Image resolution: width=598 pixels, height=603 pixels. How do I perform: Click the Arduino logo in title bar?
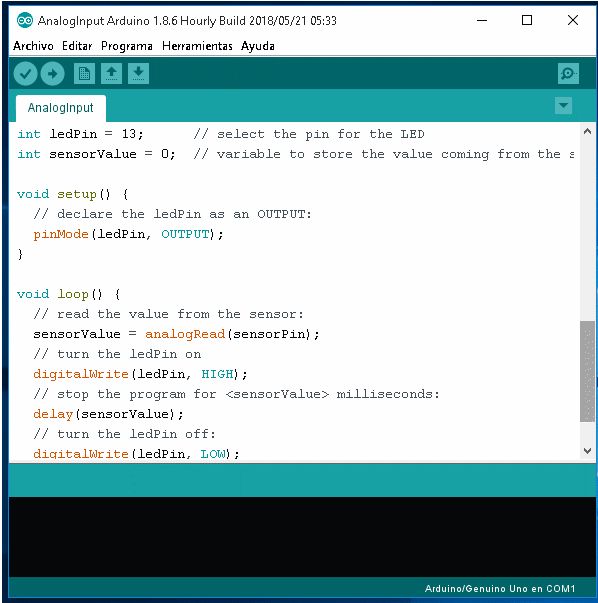tap(25, 20)
